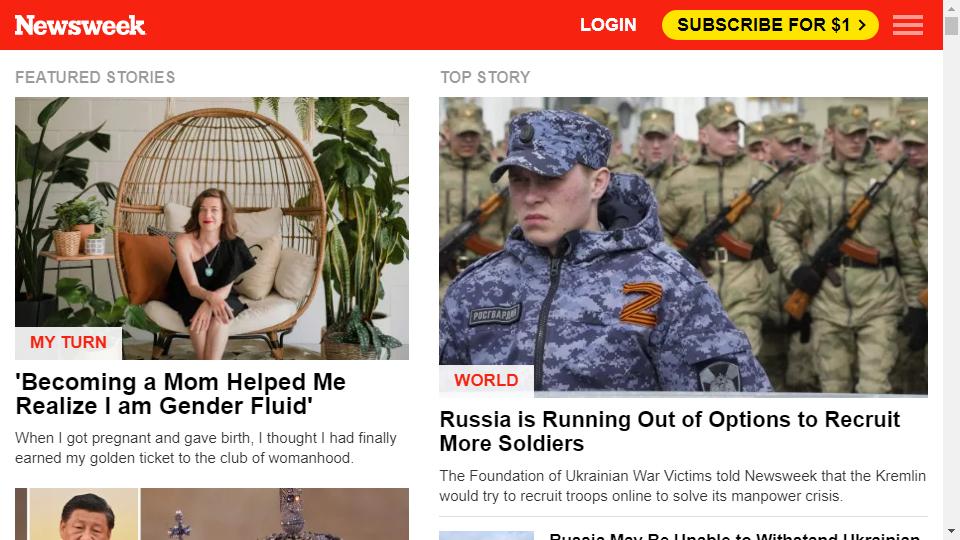Click the woman in wicker chair photo

pos(212,228)
